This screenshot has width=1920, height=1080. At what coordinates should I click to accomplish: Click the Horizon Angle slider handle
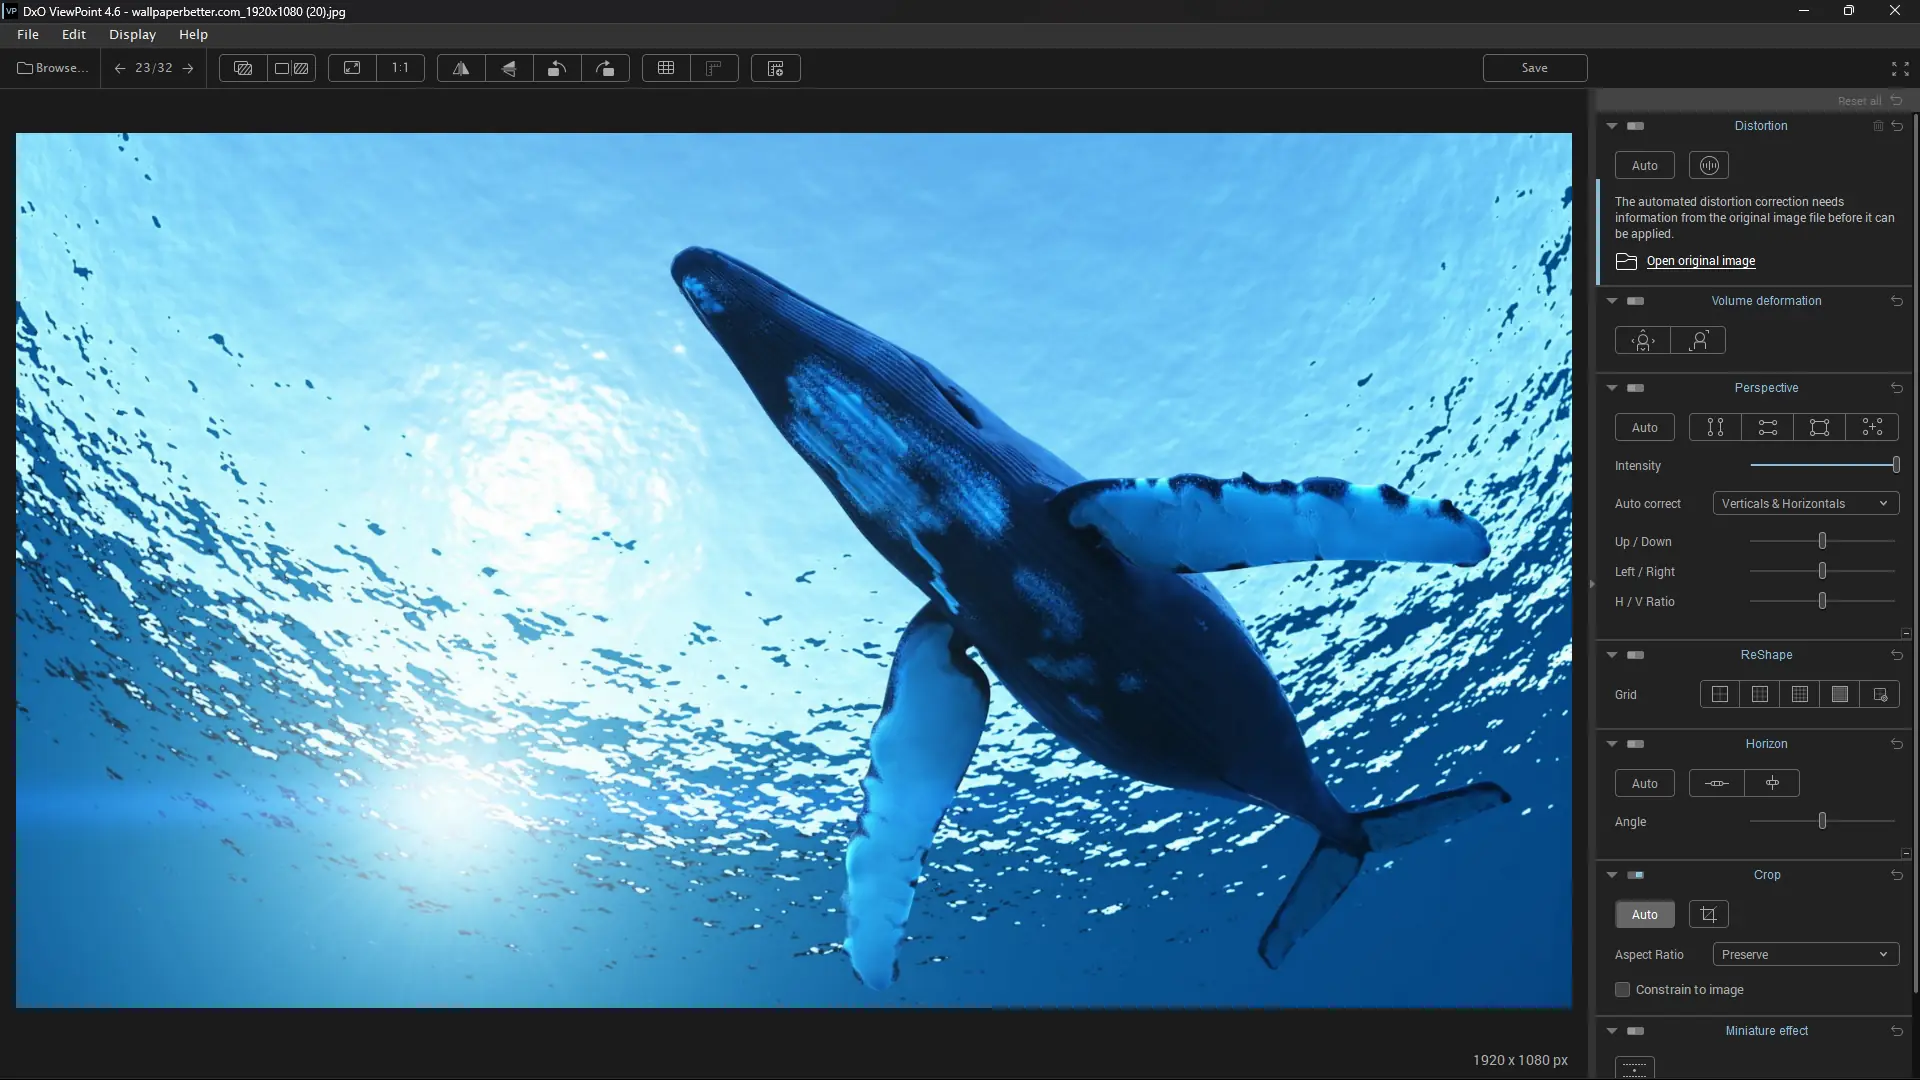tap(1822, 821)
